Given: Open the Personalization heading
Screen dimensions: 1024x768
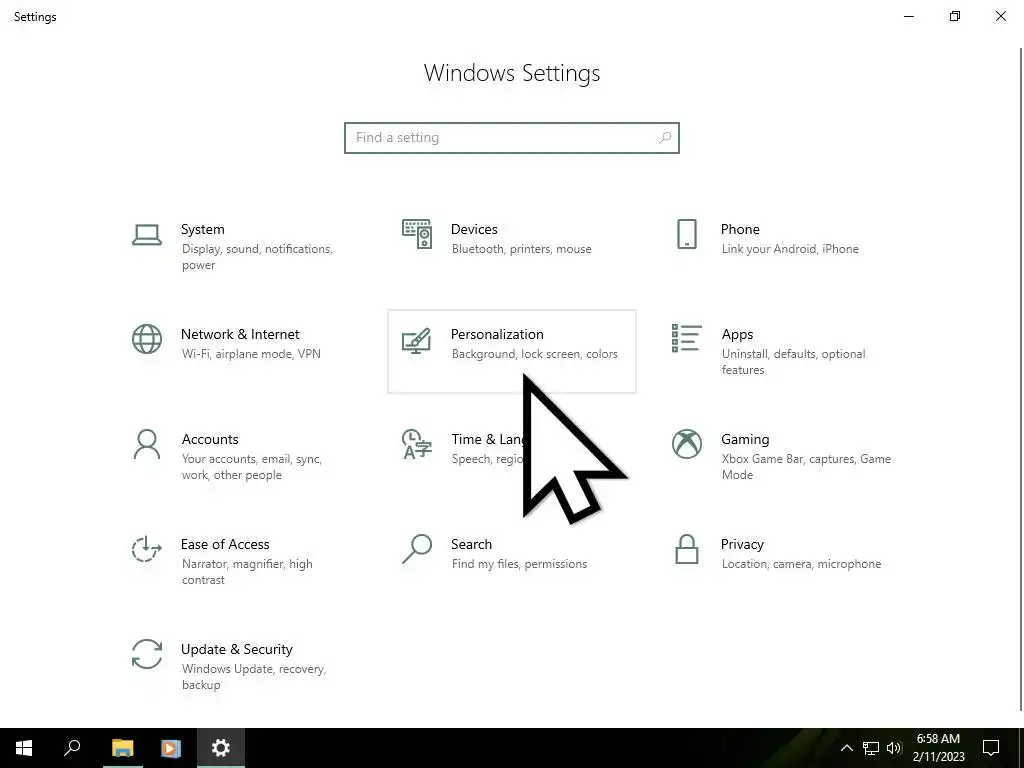Looking at the screenshot, I should coord(497,334).
